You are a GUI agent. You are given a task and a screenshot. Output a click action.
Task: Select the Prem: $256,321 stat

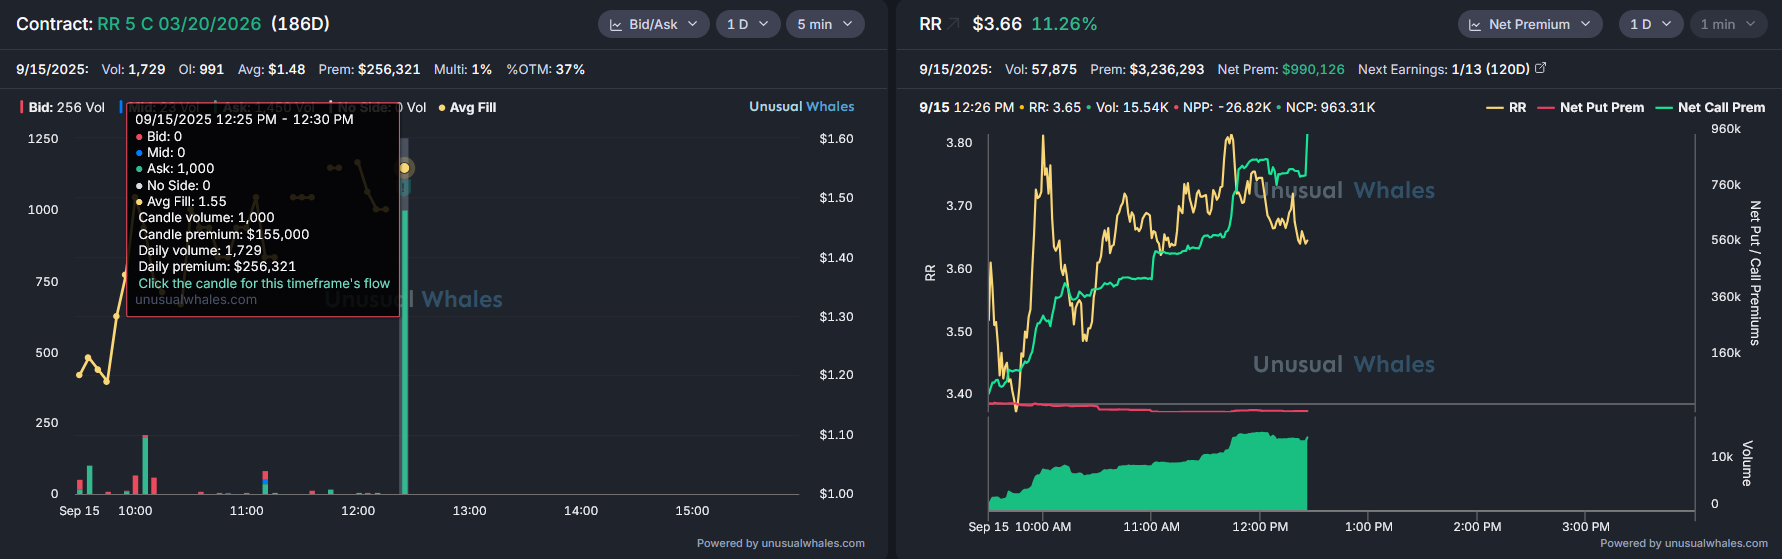pos(369,69)
